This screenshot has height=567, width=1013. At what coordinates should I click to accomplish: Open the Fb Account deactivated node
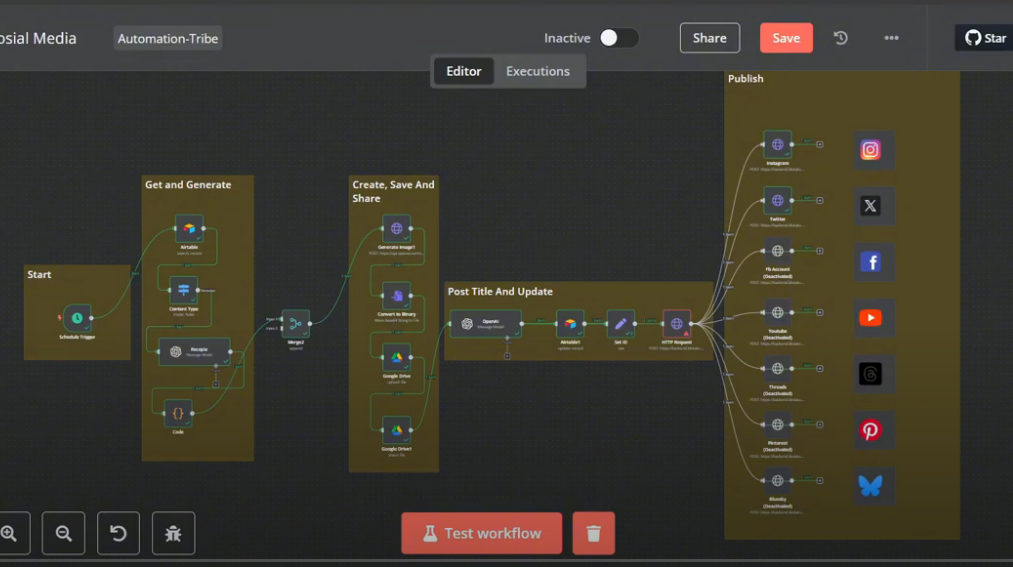(x=777, y=251)
